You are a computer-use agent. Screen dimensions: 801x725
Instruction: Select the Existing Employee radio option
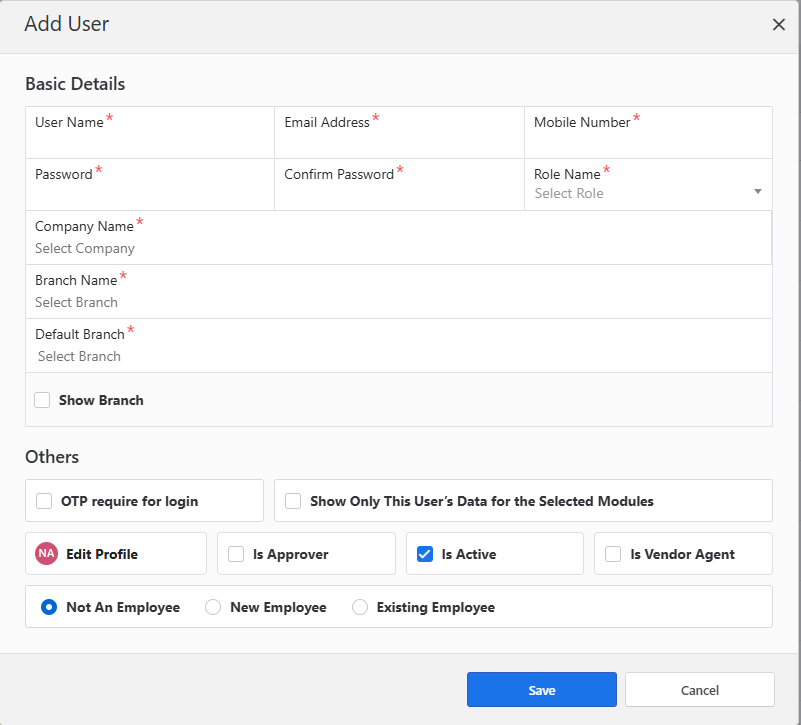[x=360, y=607]
